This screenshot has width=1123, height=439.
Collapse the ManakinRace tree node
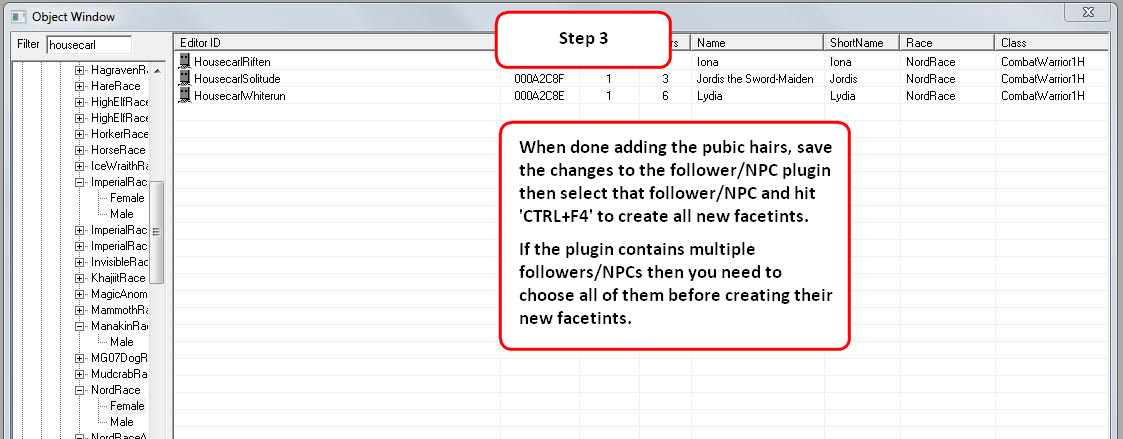[x=81, y=326]
